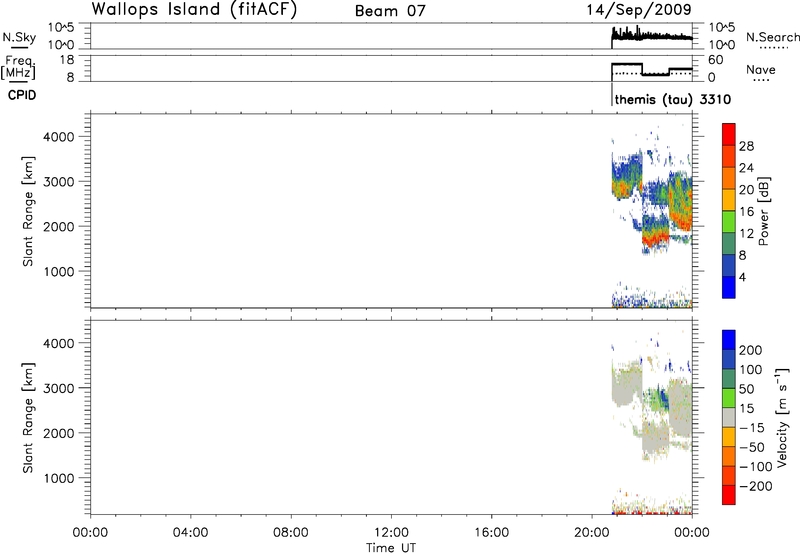Click the '16' label on Power colorbar

click(746, 212)
